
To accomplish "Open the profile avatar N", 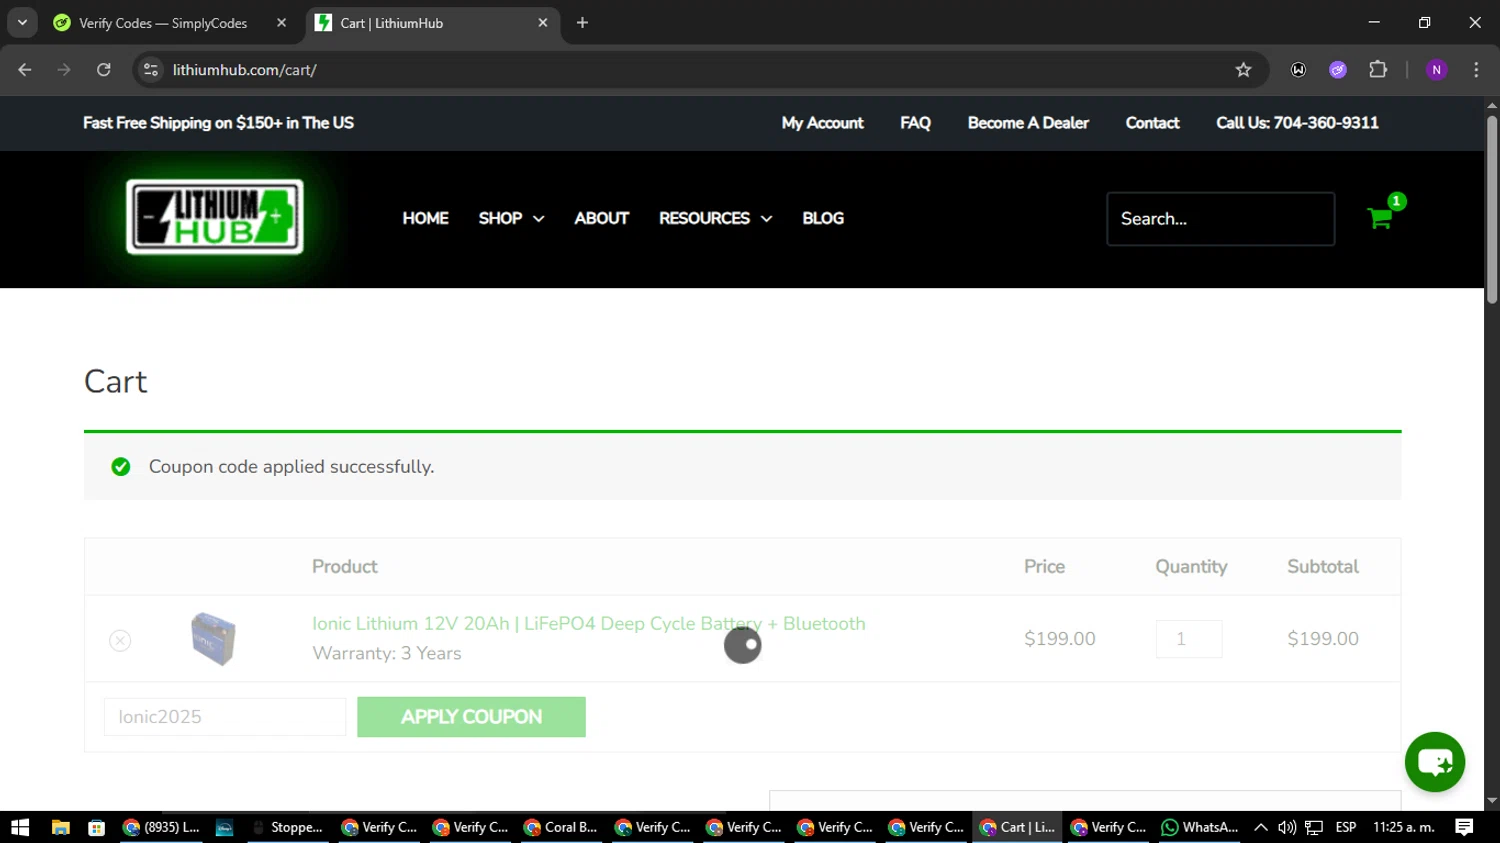I will pyautogui.click(x=1437, y=70).
